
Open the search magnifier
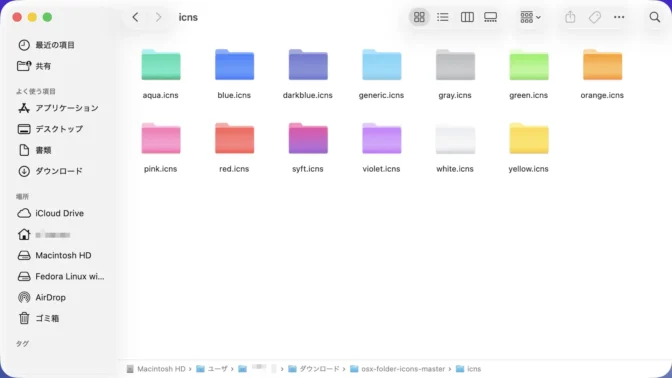click(x=654, y=17)
